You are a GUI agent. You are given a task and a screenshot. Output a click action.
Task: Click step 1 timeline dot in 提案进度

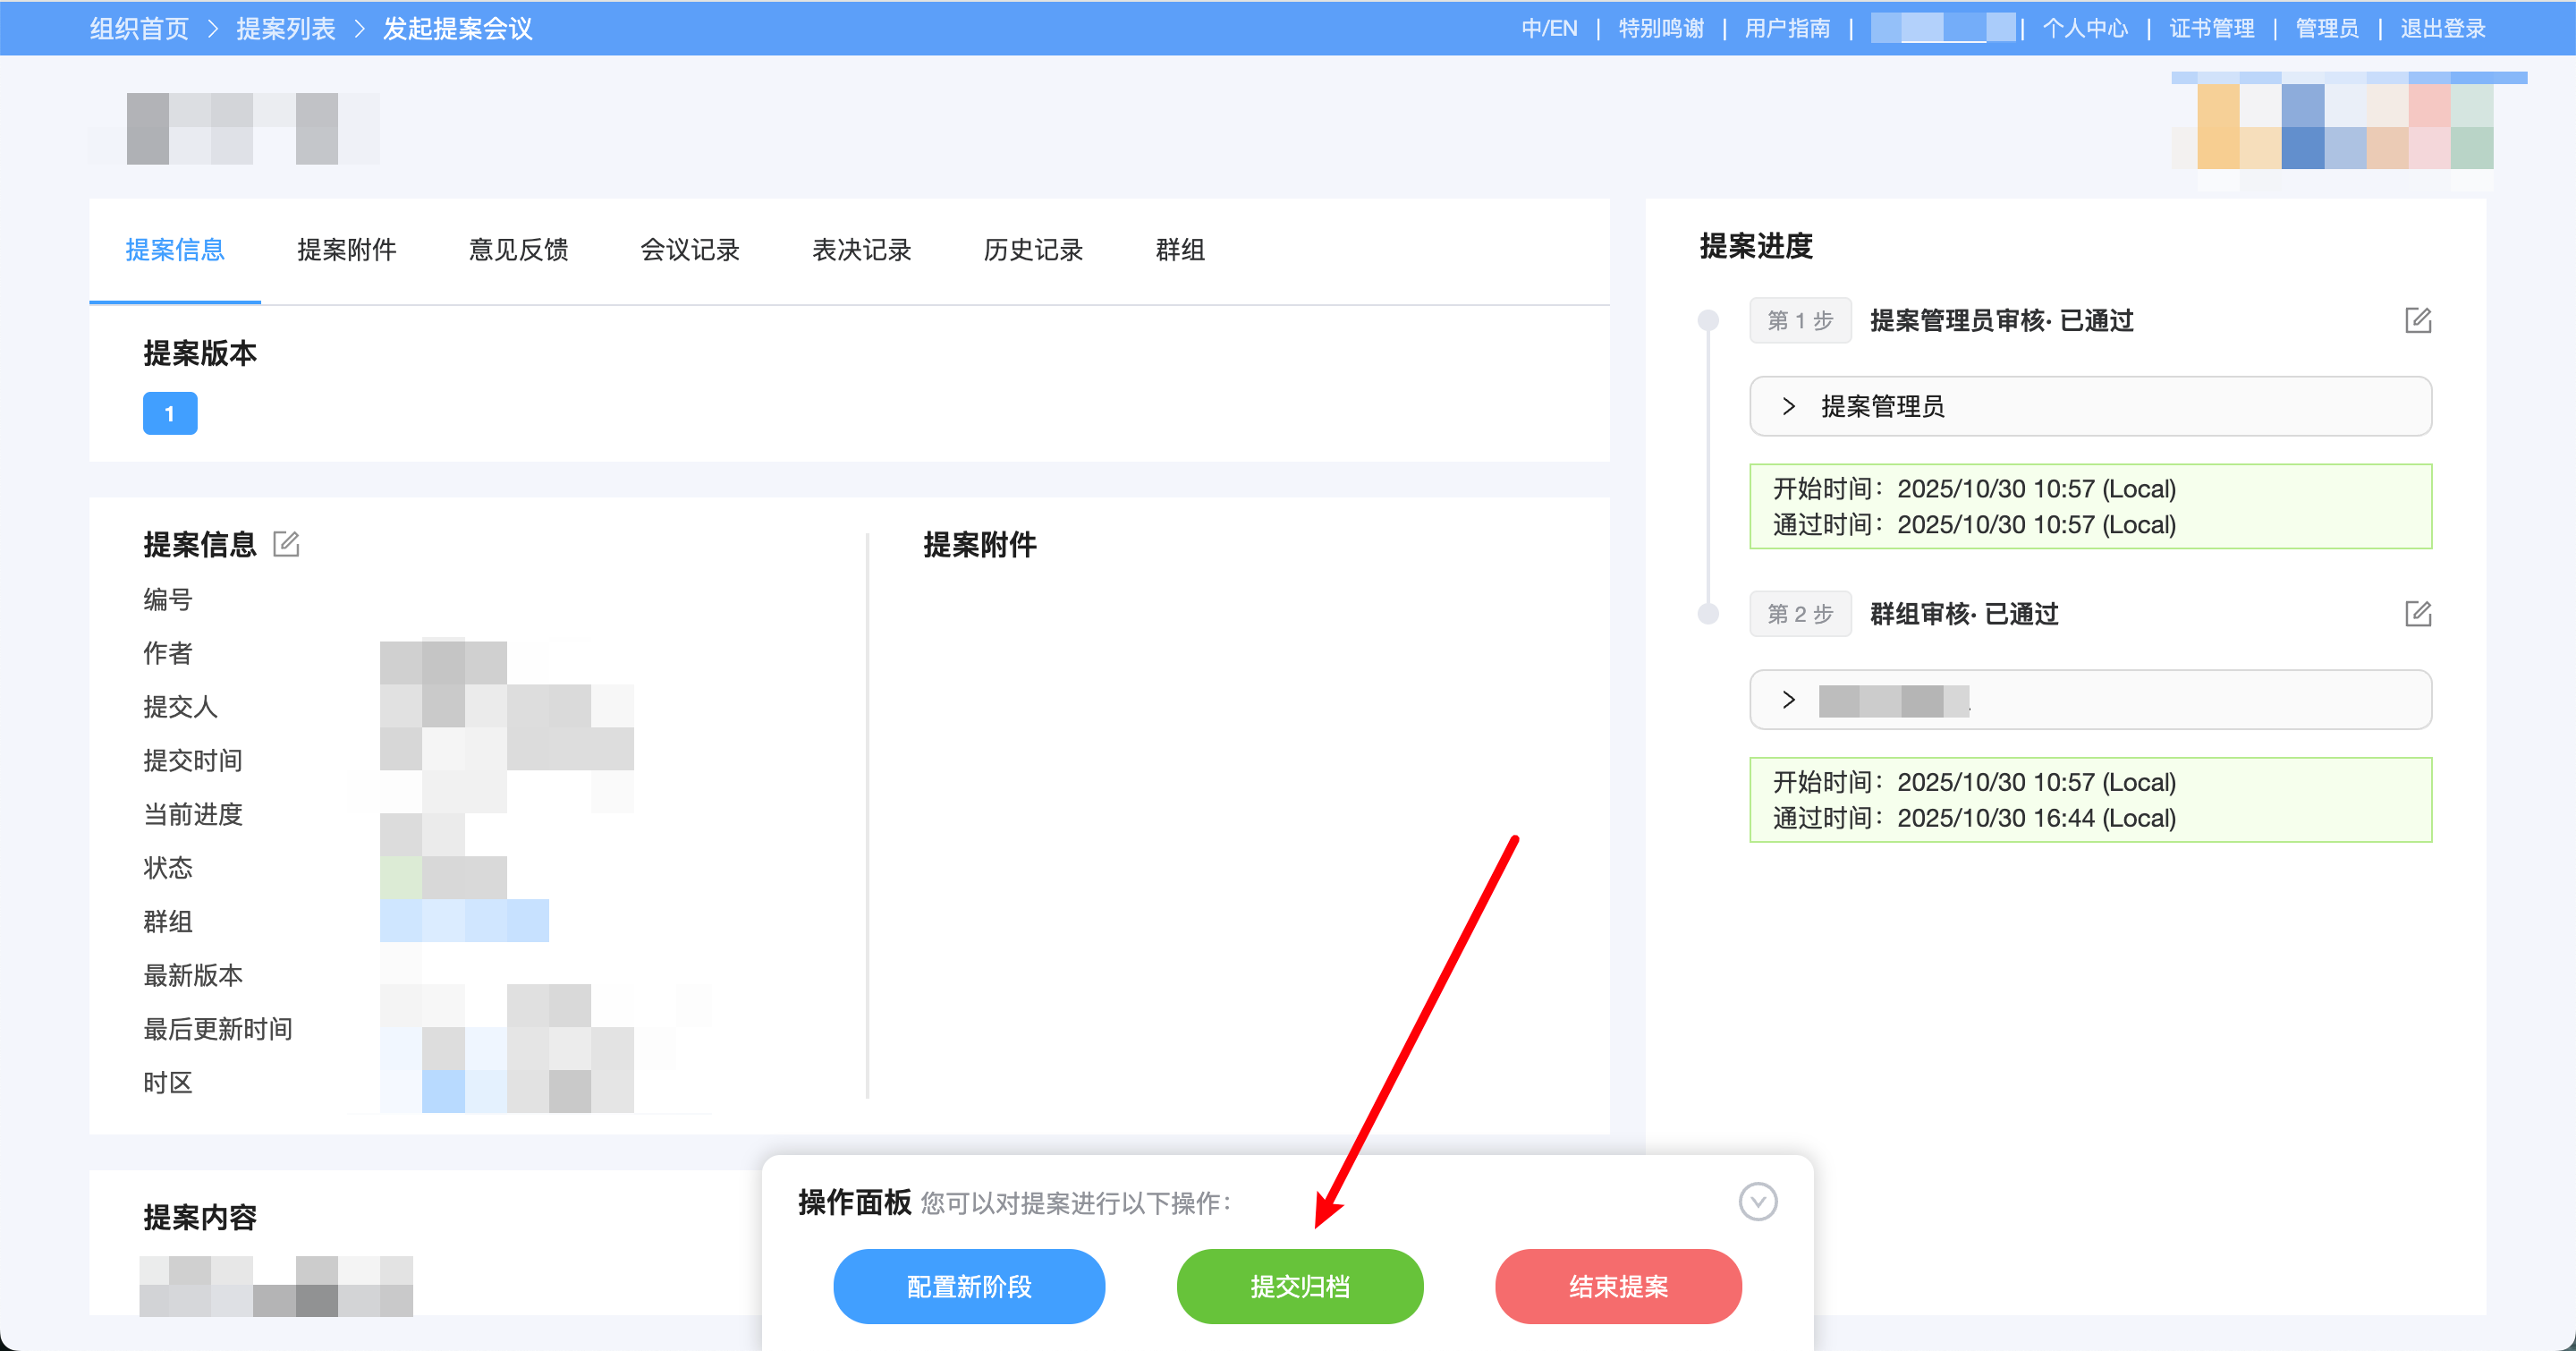click(1707, 320)
